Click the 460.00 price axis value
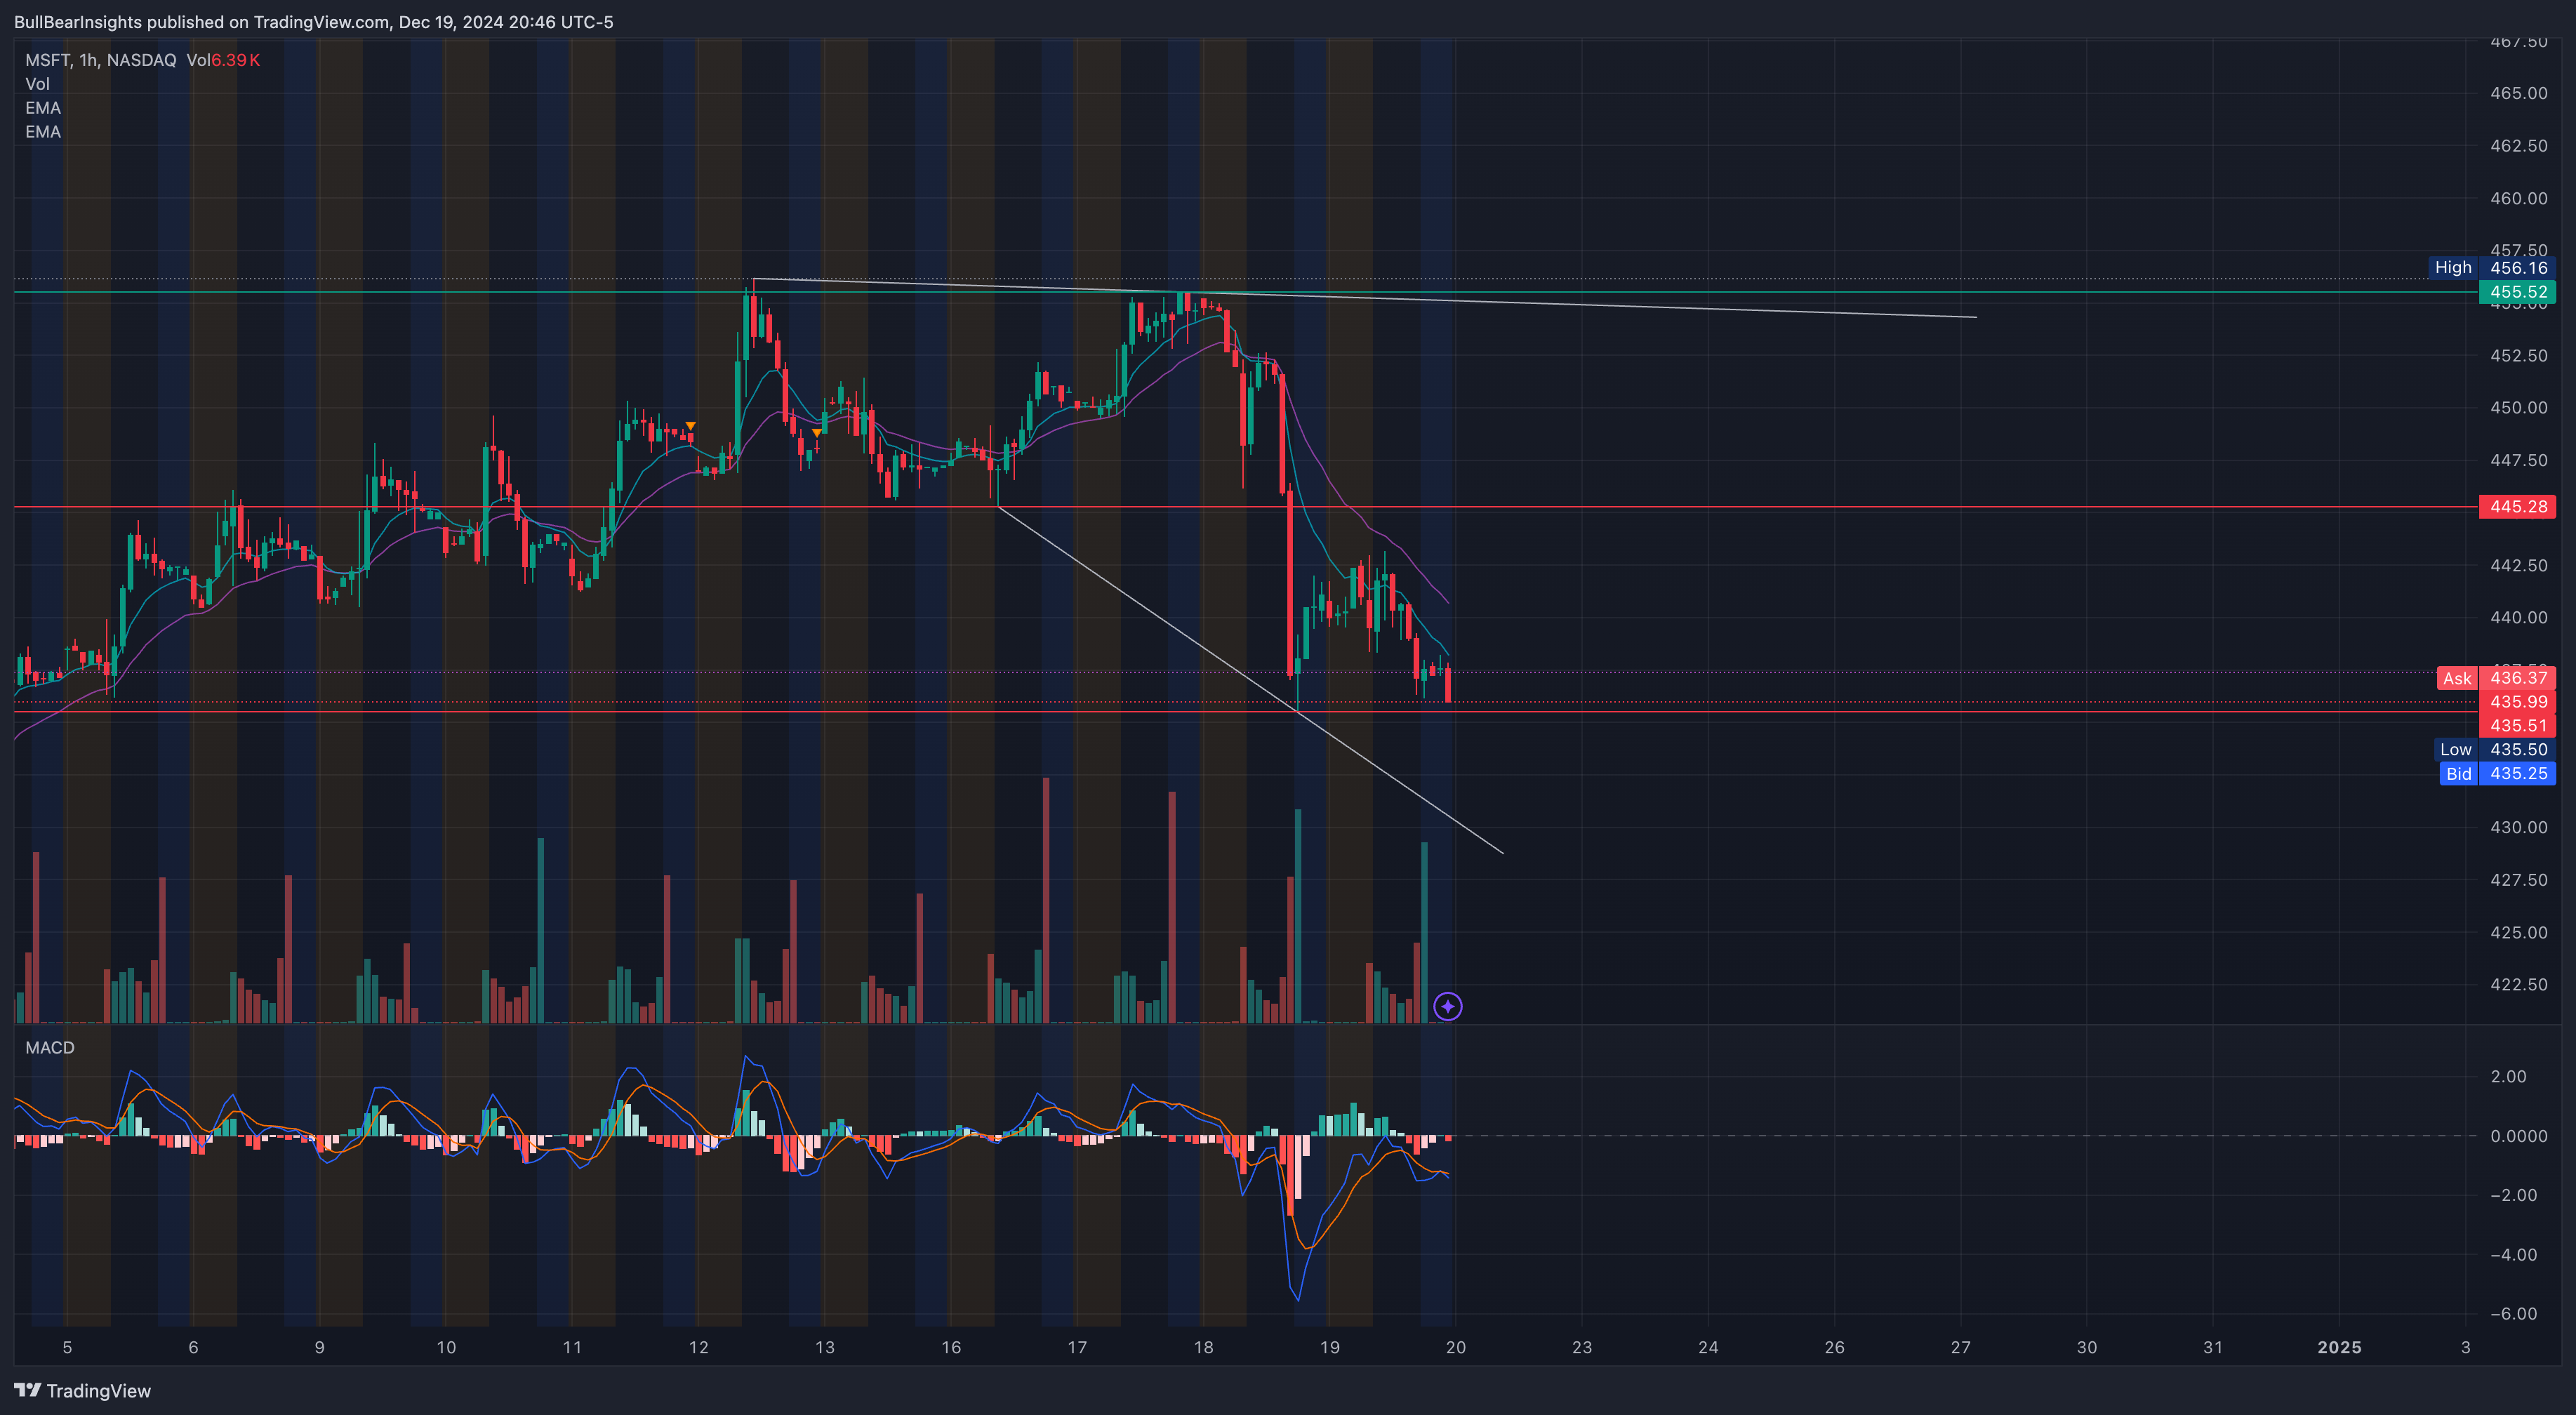The width and height of the screenshot is (2576, 1415). 2518,198
